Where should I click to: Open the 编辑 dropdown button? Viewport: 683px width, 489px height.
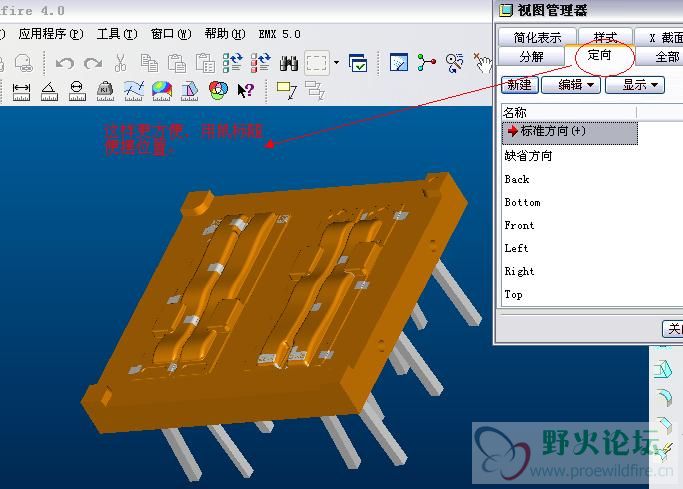pyautogui.click(x=571, y=85)
